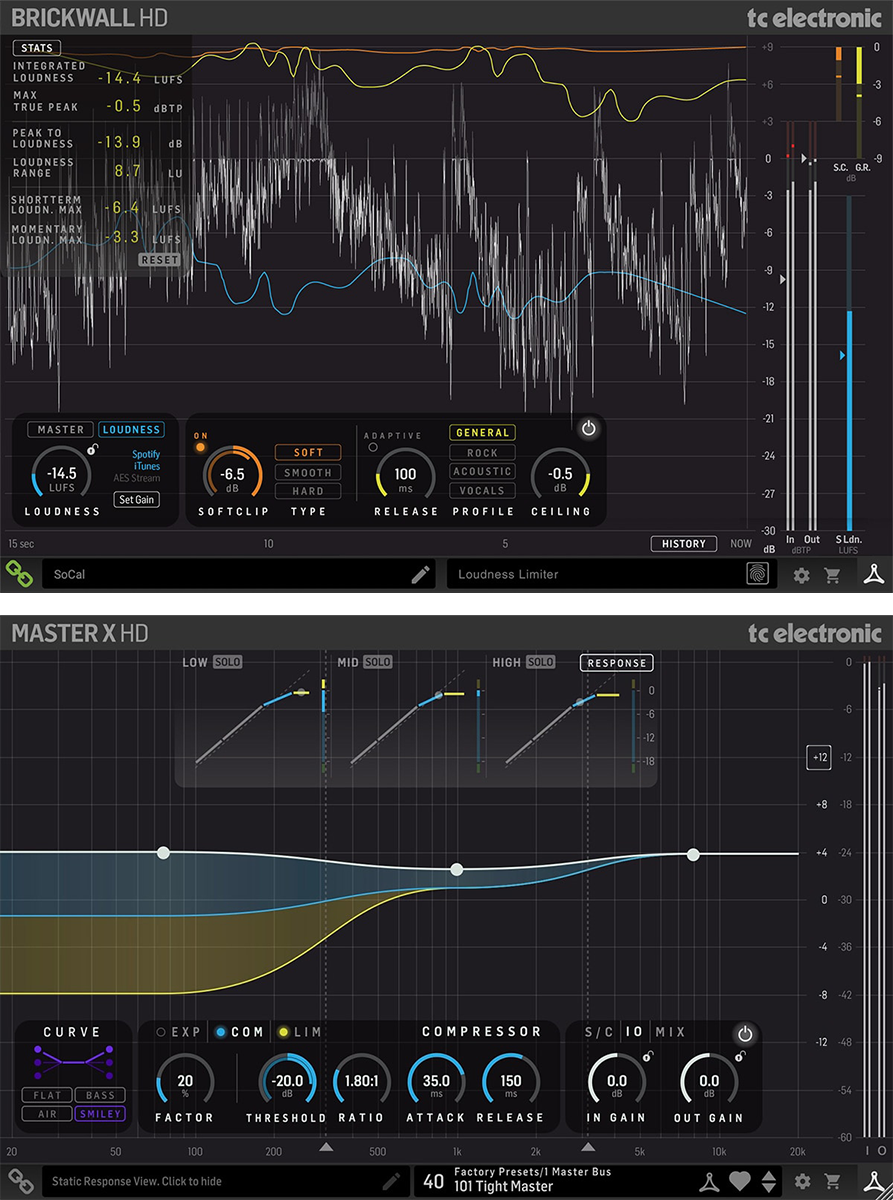Select the LIM limiter section
Screen dimensions: 893x1200
[x=300, y=1032]
